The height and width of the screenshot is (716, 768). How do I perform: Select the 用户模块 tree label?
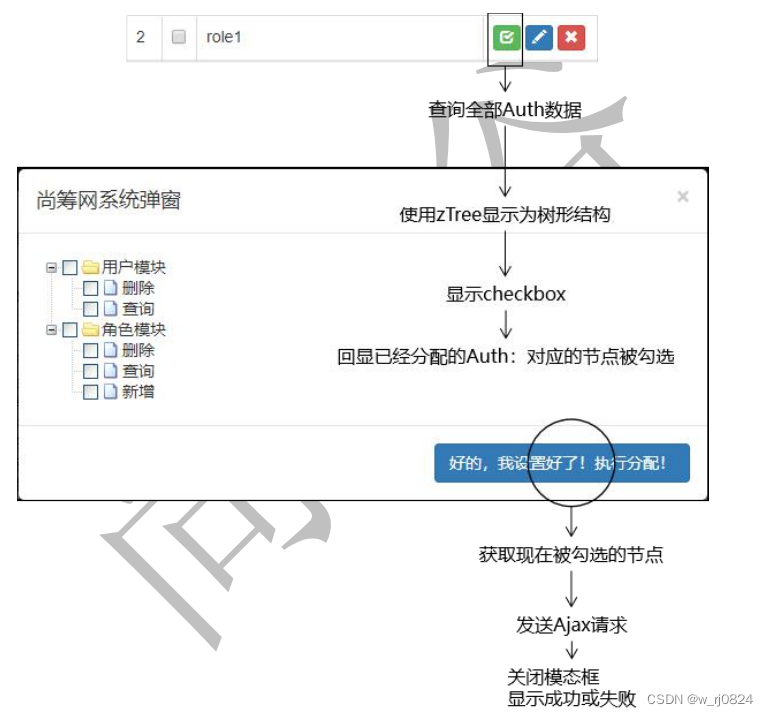point(134,267)
